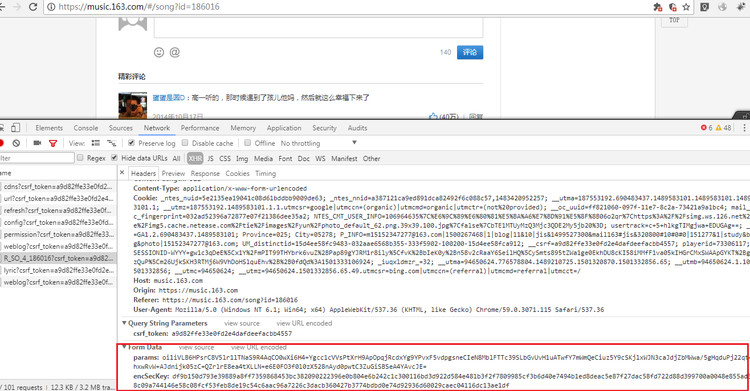Toggle the Disable cache checkbox
The height and width of the screenshot is (391, 750).
(x=185, y=143)
